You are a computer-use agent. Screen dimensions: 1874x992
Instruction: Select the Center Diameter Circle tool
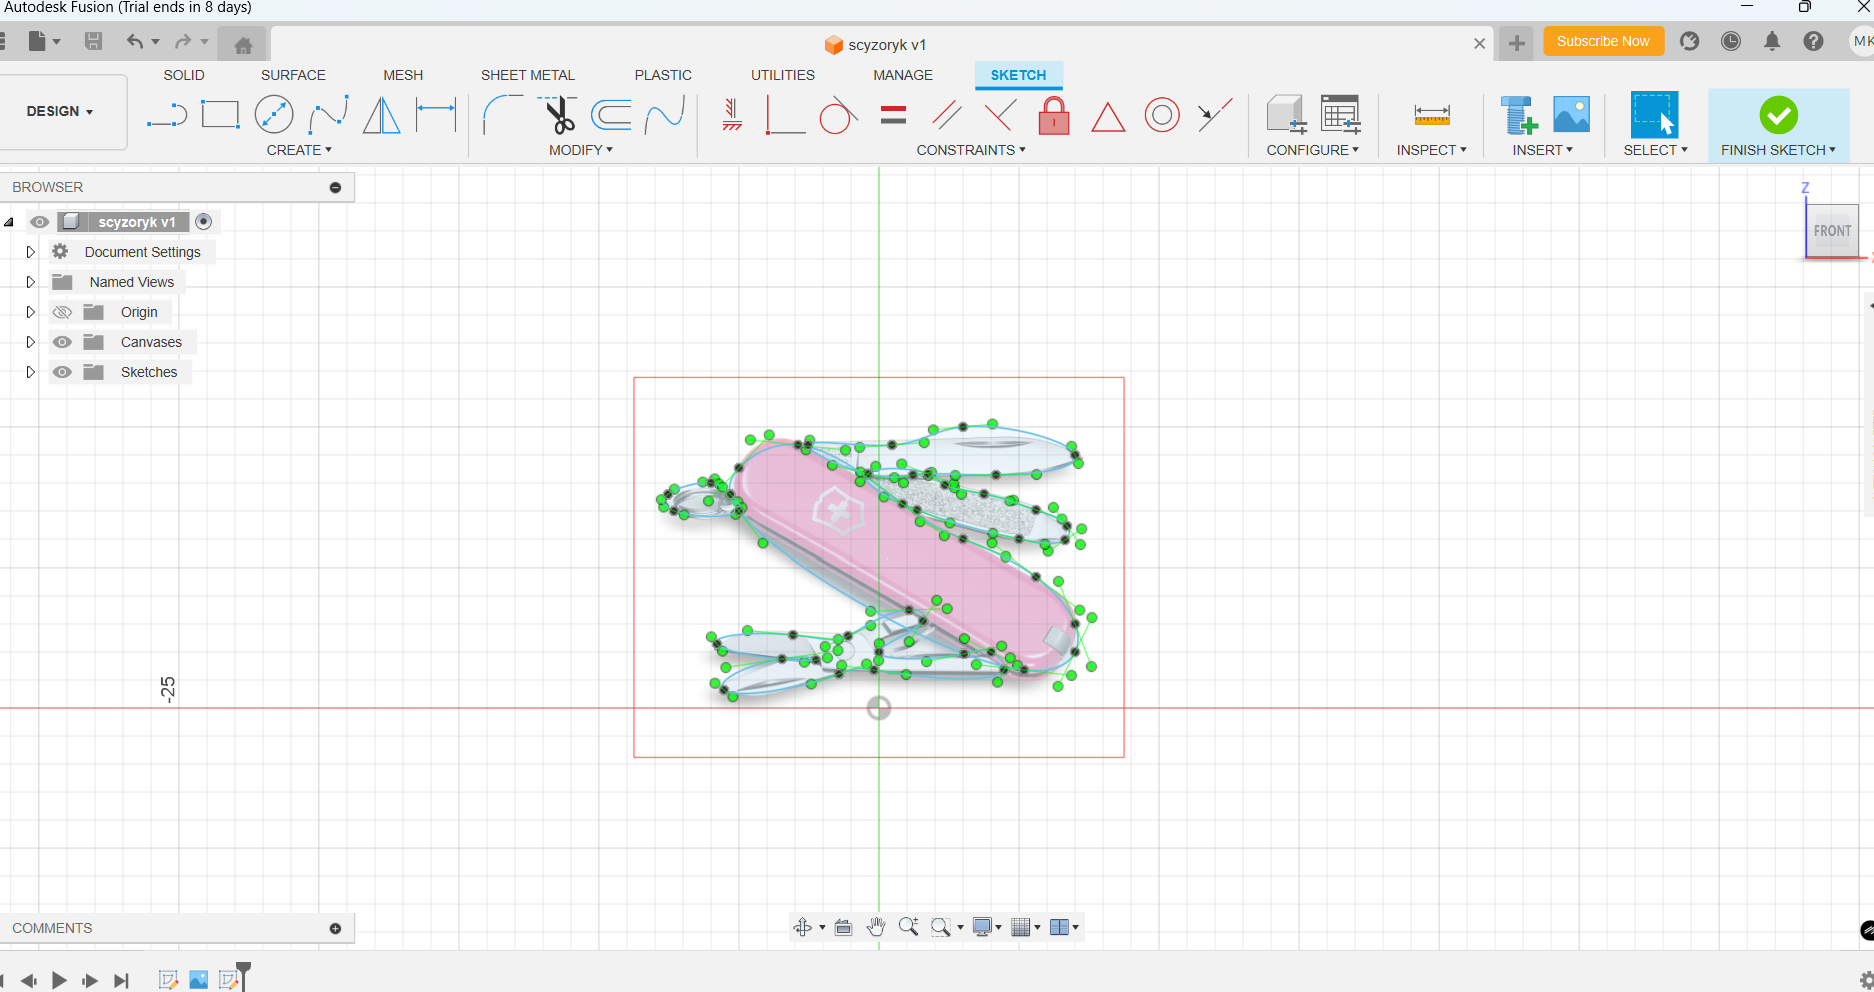[x=274, y=115]
